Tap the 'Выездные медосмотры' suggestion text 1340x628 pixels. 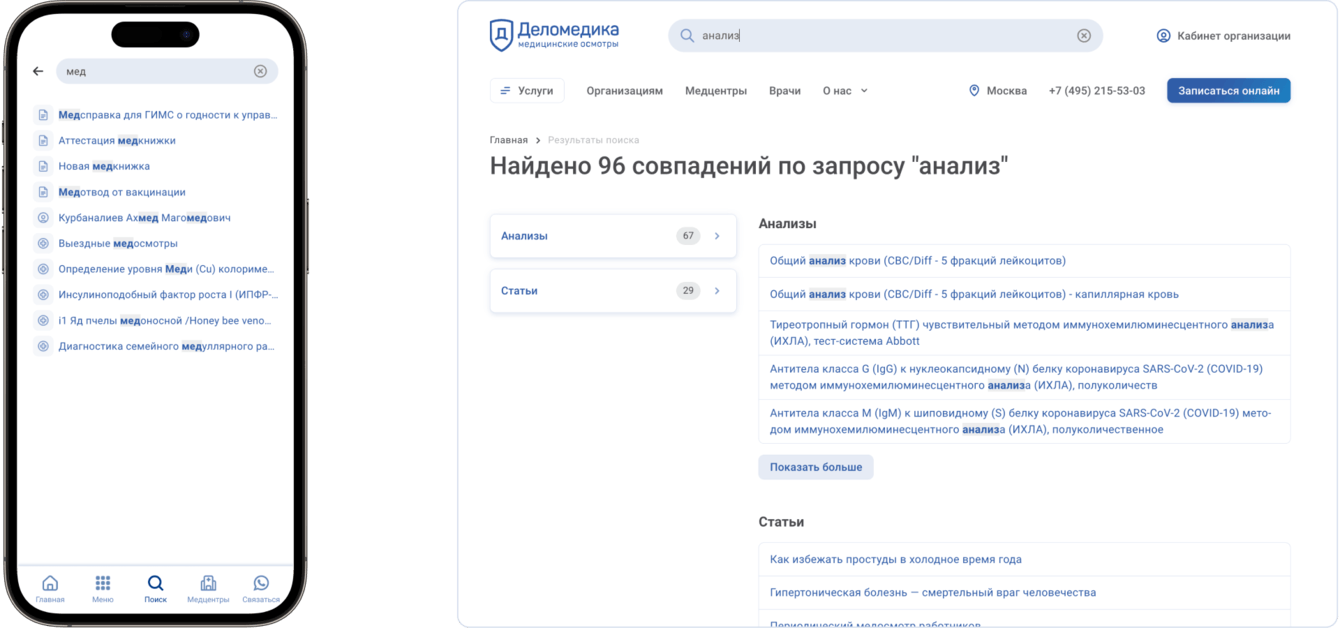pyautogui.click(x=118, y=243)
